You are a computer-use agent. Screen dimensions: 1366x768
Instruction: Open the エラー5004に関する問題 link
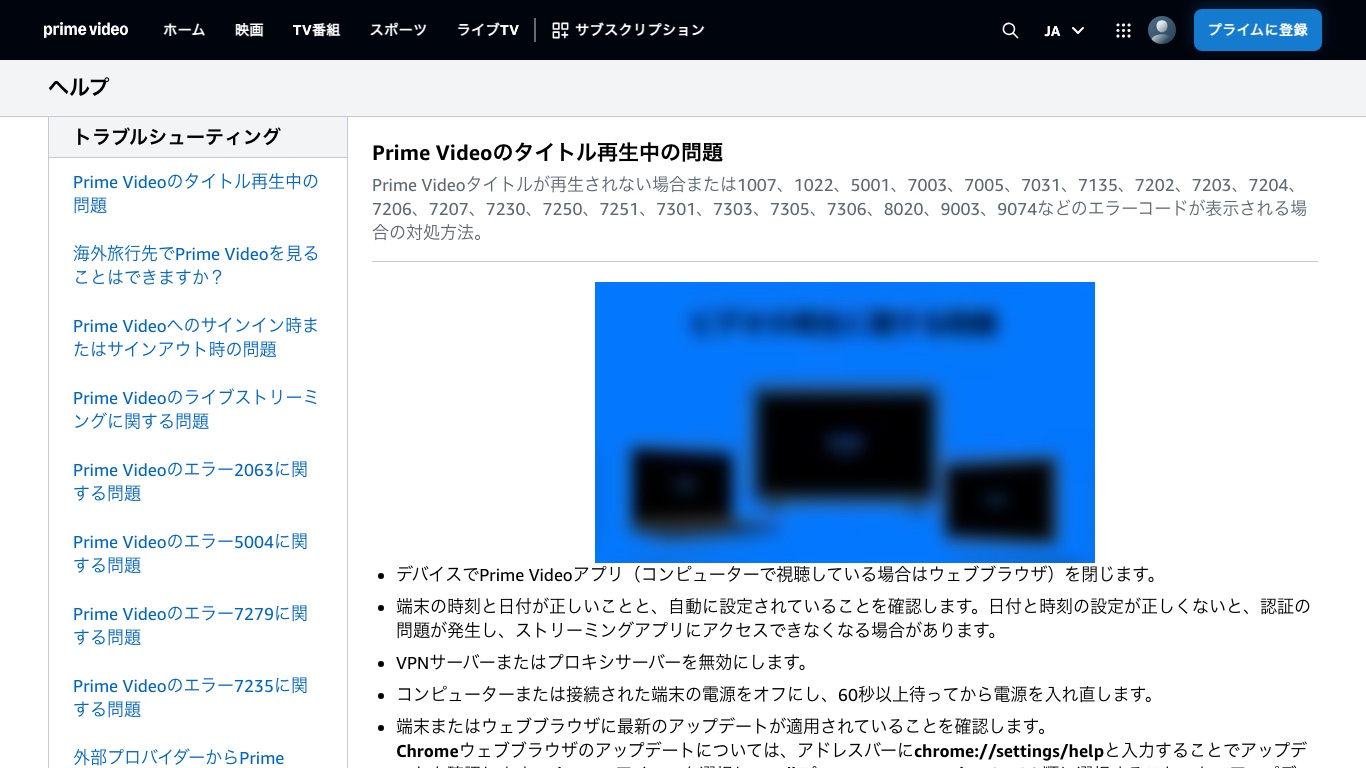point(190,553)
